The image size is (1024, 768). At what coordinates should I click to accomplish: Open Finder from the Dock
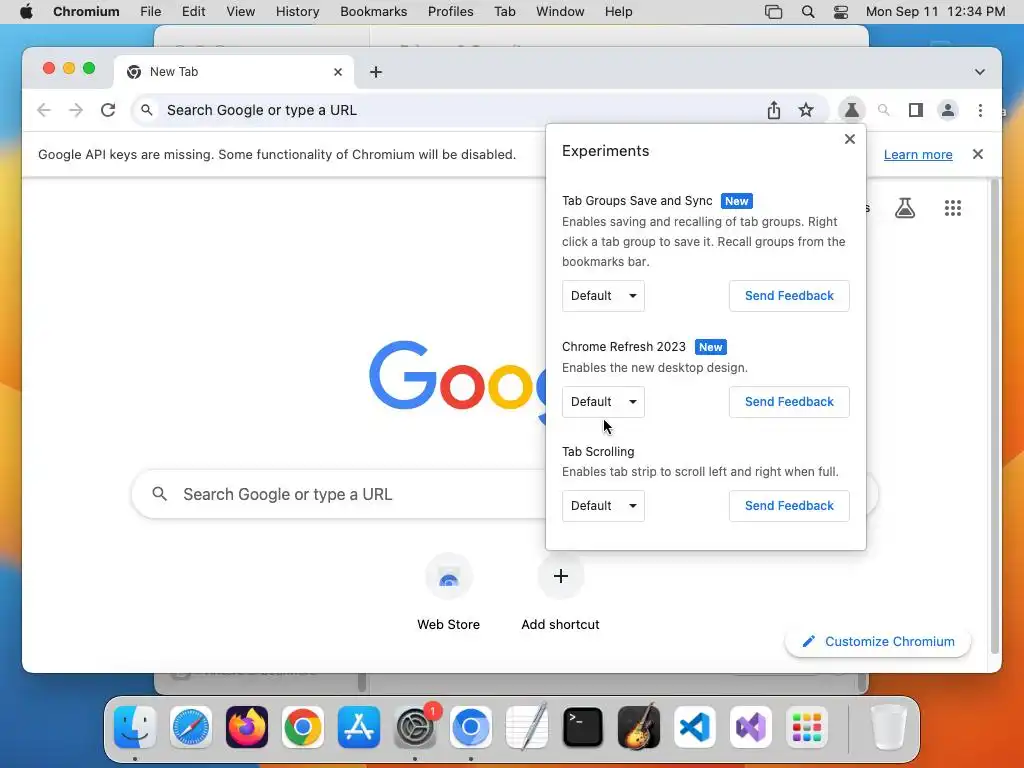point(135,727)
